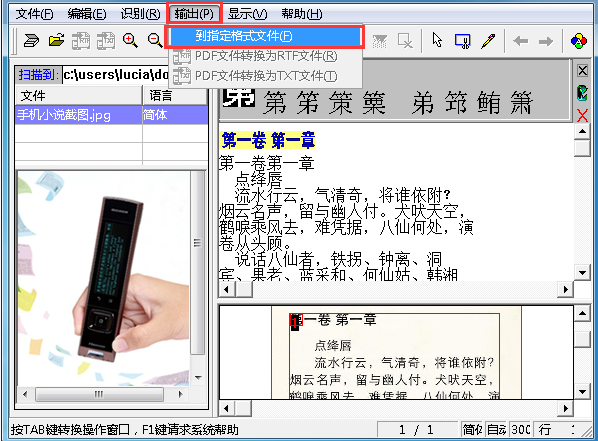
Task: Zoom in with magnifier plus icon
Action: 130,40
